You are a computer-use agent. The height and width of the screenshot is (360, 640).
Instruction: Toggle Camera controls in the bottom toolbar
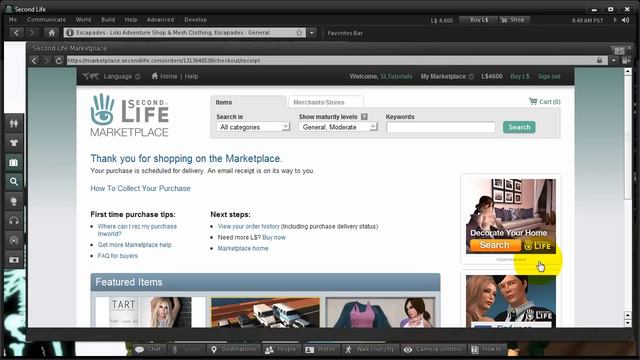pos(433,349)
